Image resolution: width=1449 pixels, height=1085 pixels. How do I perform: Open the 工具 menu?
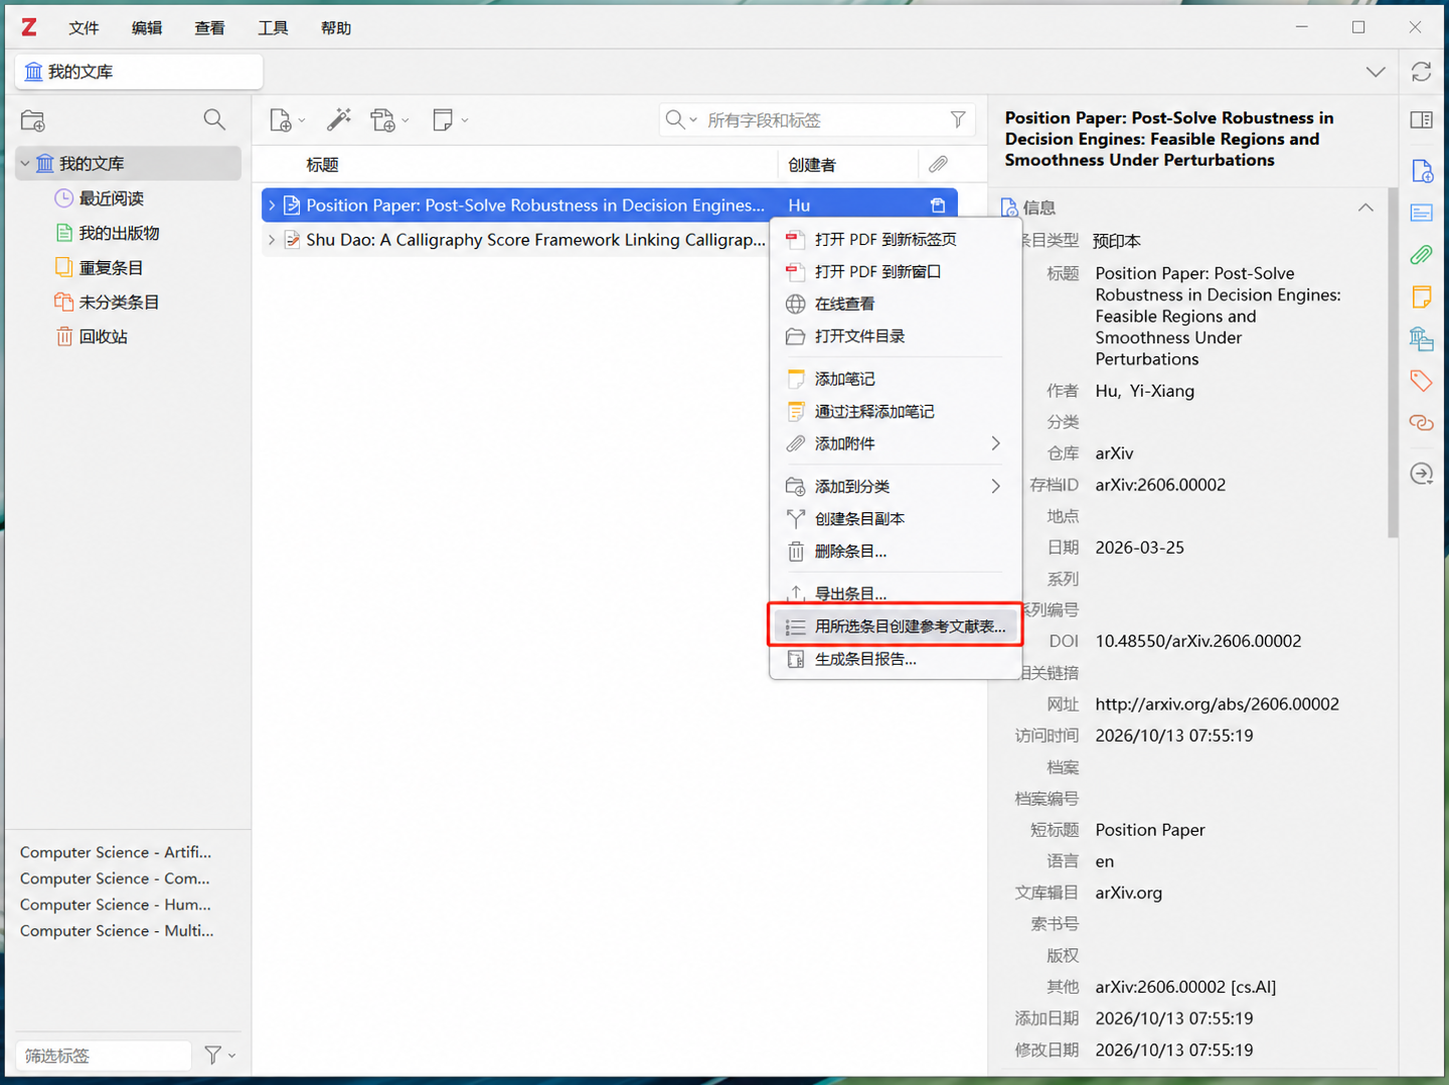[273, 28]
